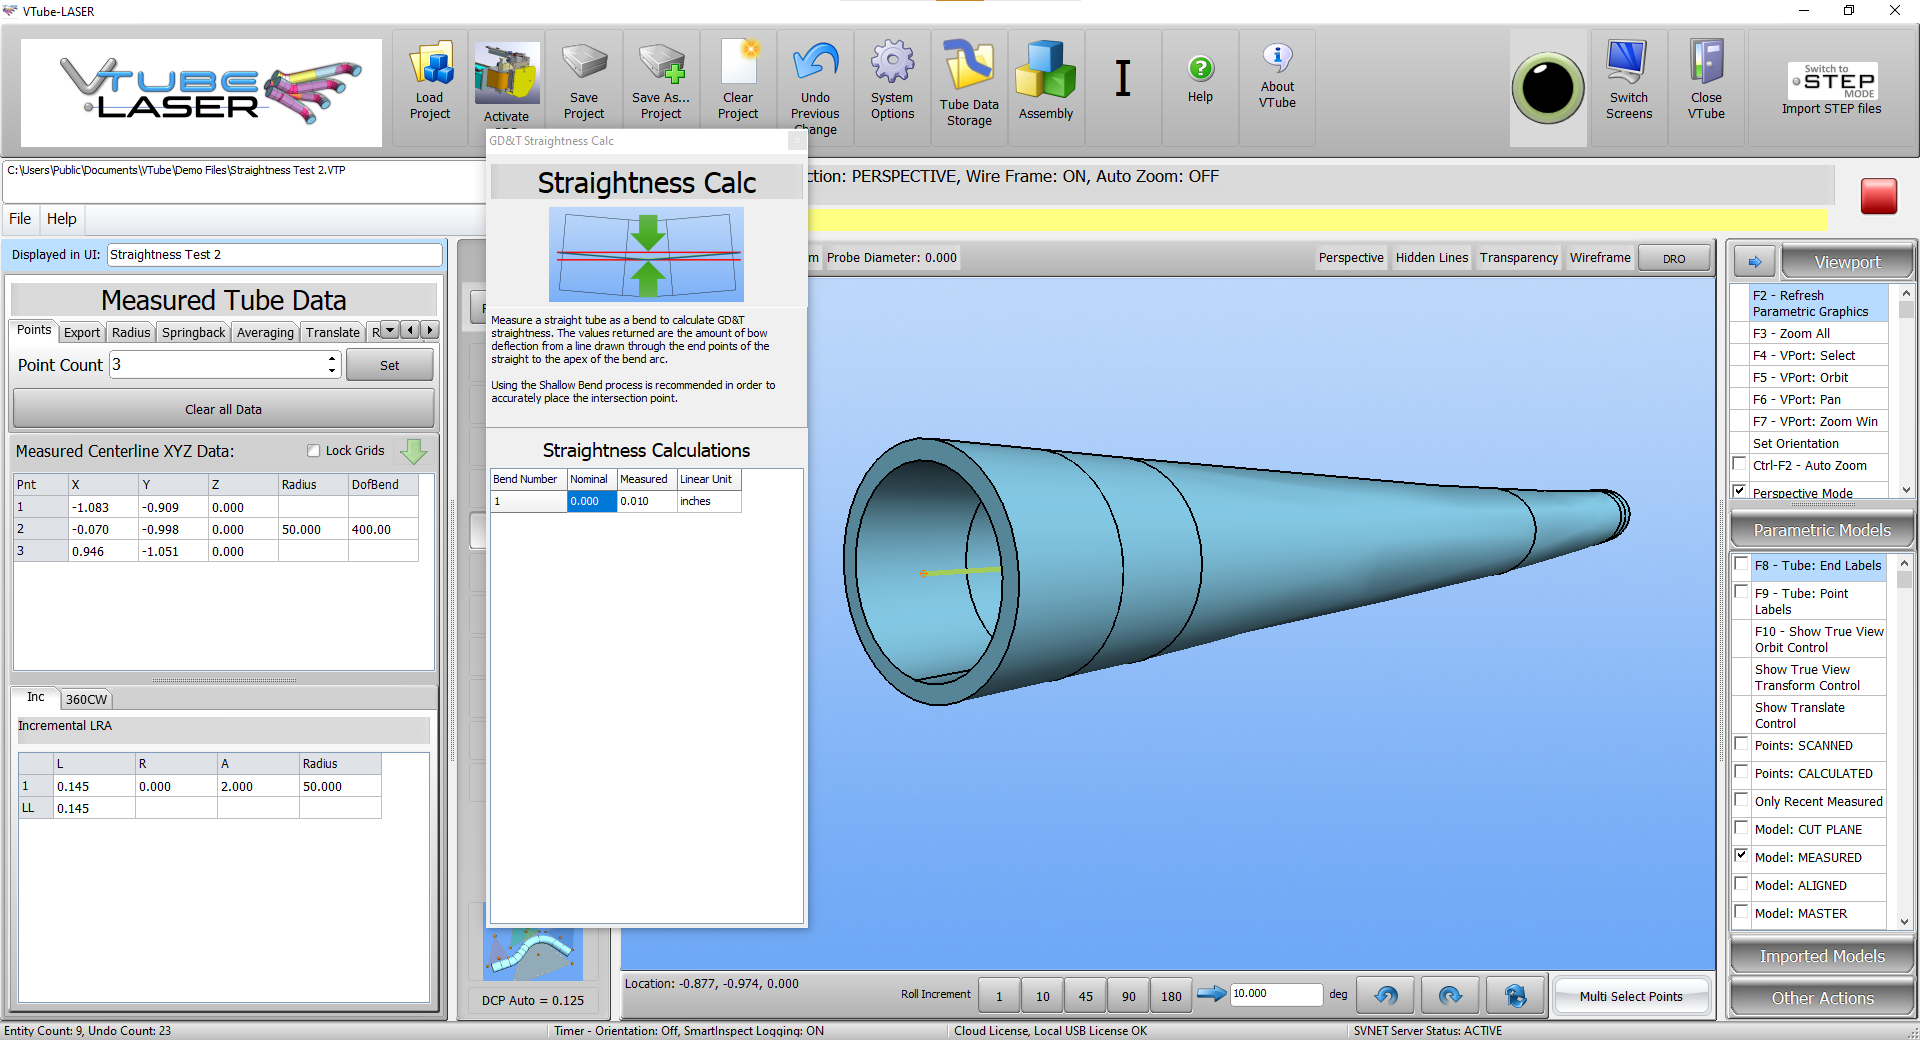Viewport: 1920px width, 1040px height.
Task: Click the Multi Select Points button
Action: click(x=1631, y=996)
